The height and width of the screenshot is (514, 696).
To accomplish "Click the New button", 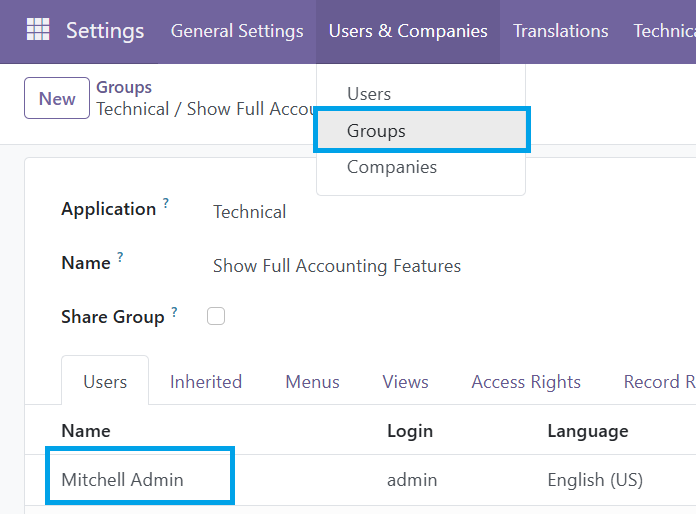I will (57, 98).
